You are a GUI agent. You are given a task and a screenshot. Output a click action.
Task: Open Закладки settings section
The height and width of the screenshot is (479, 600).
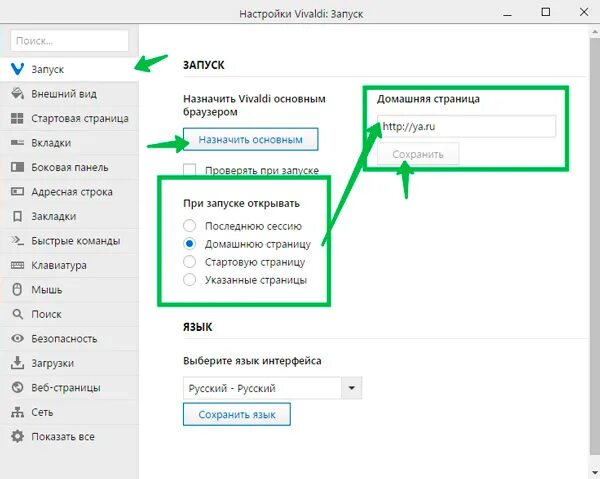[69, 216]
